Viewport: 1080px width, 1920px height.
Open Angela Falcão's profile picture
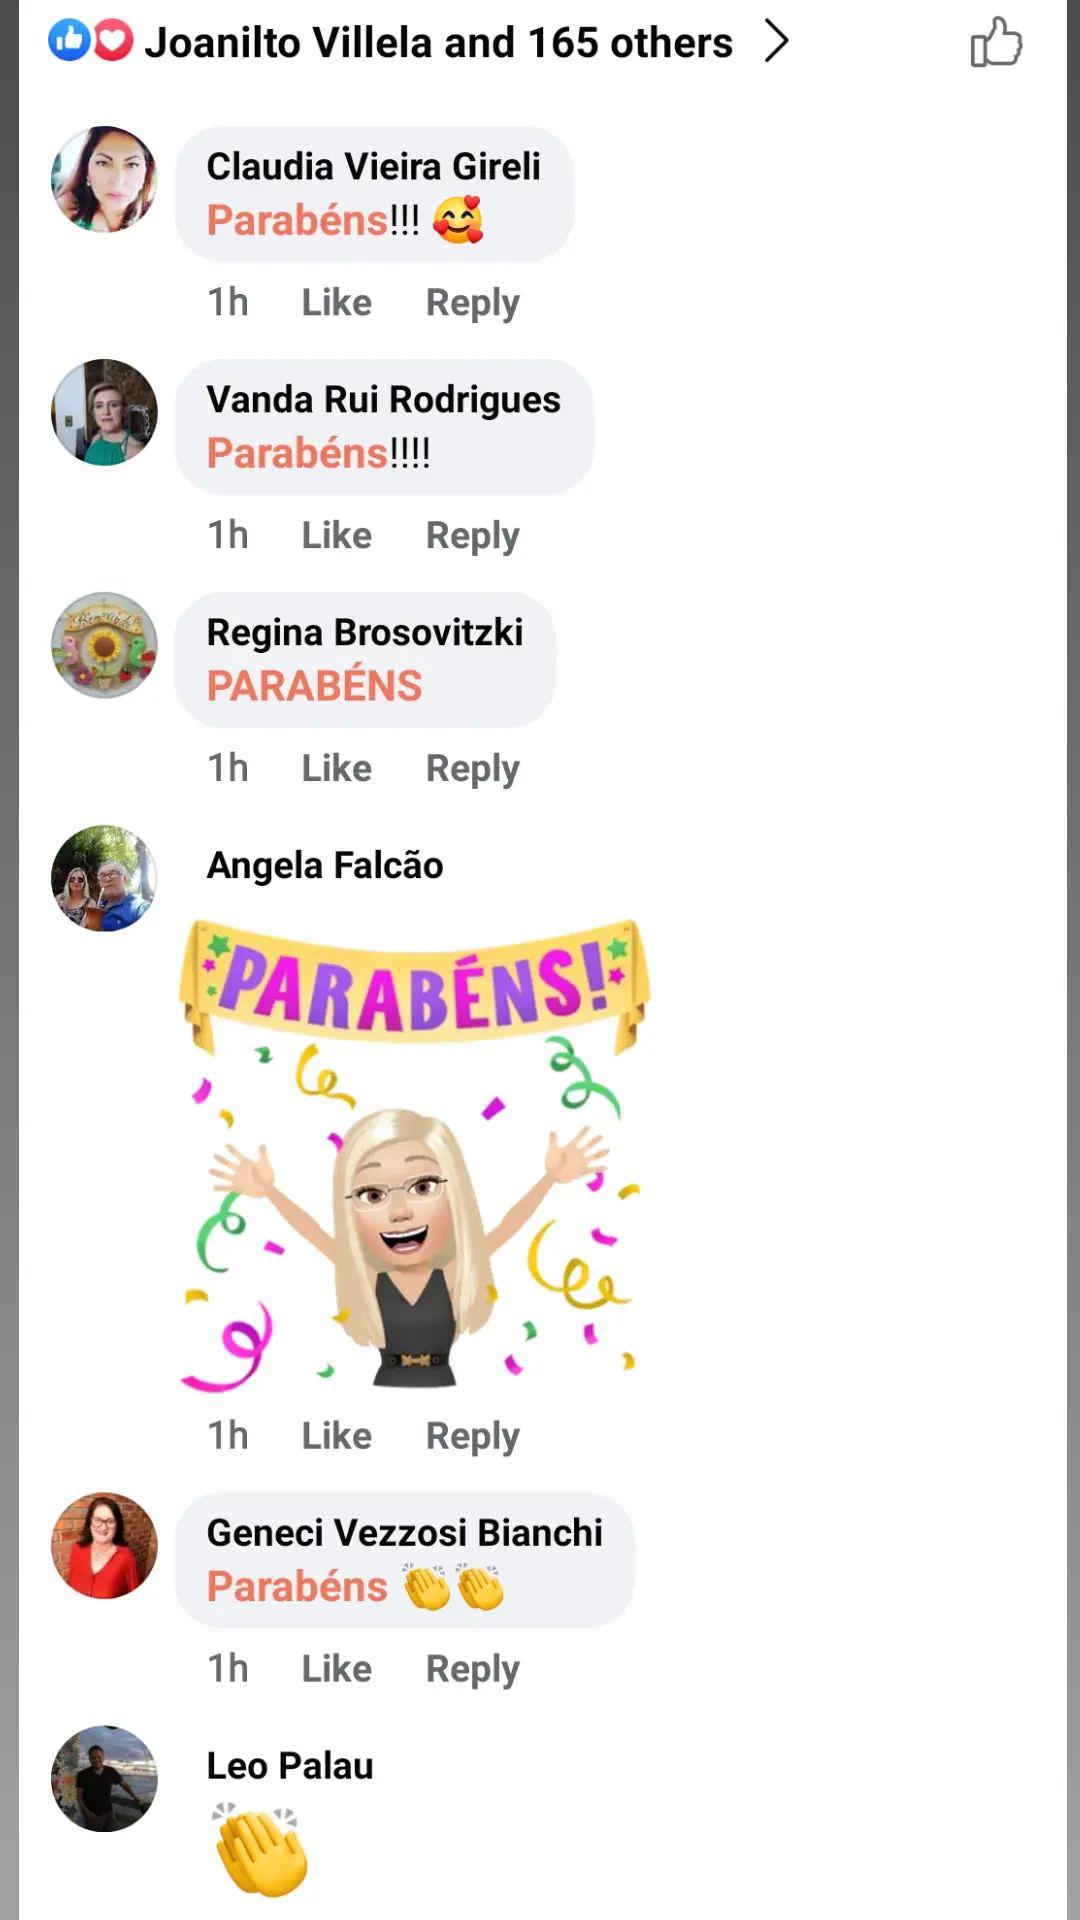pos(104,878)
